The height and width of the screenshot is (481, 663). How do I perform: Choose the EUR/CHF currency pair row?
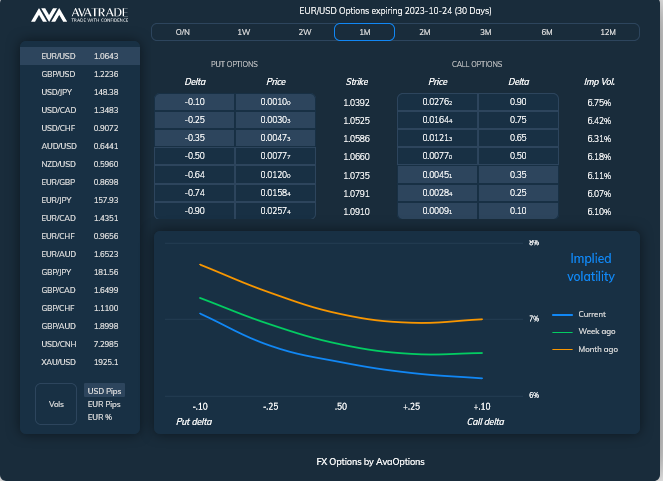pos(80,236)
